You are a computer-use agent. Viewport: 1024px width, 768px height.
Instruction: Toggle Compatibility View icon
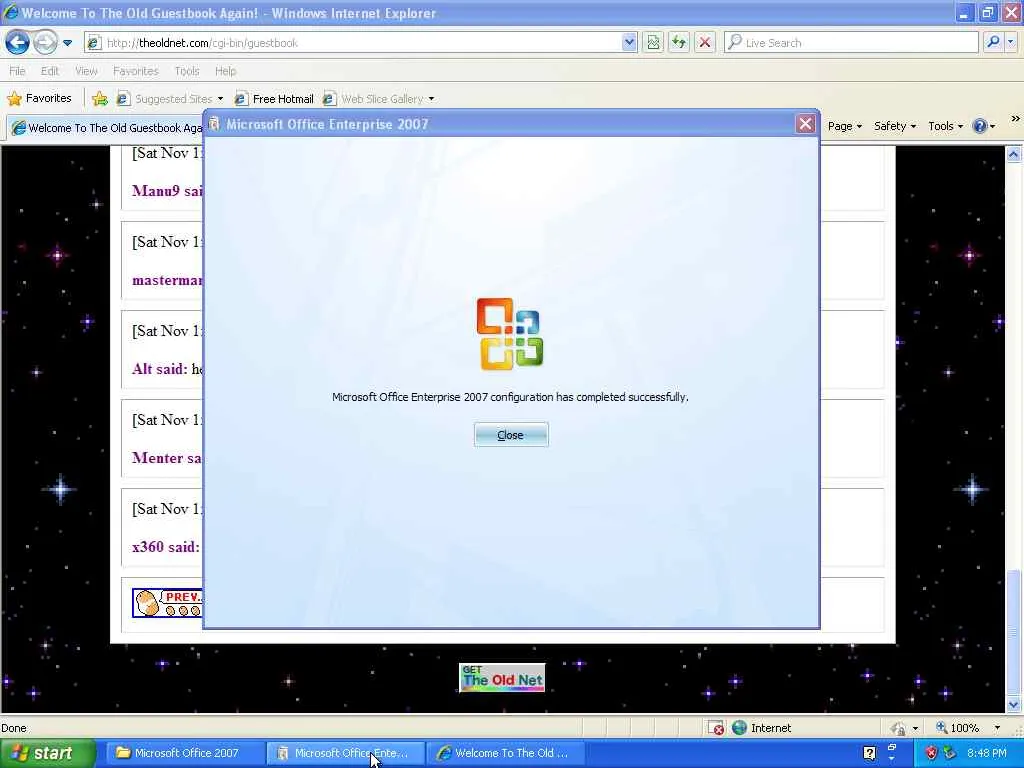653,43
